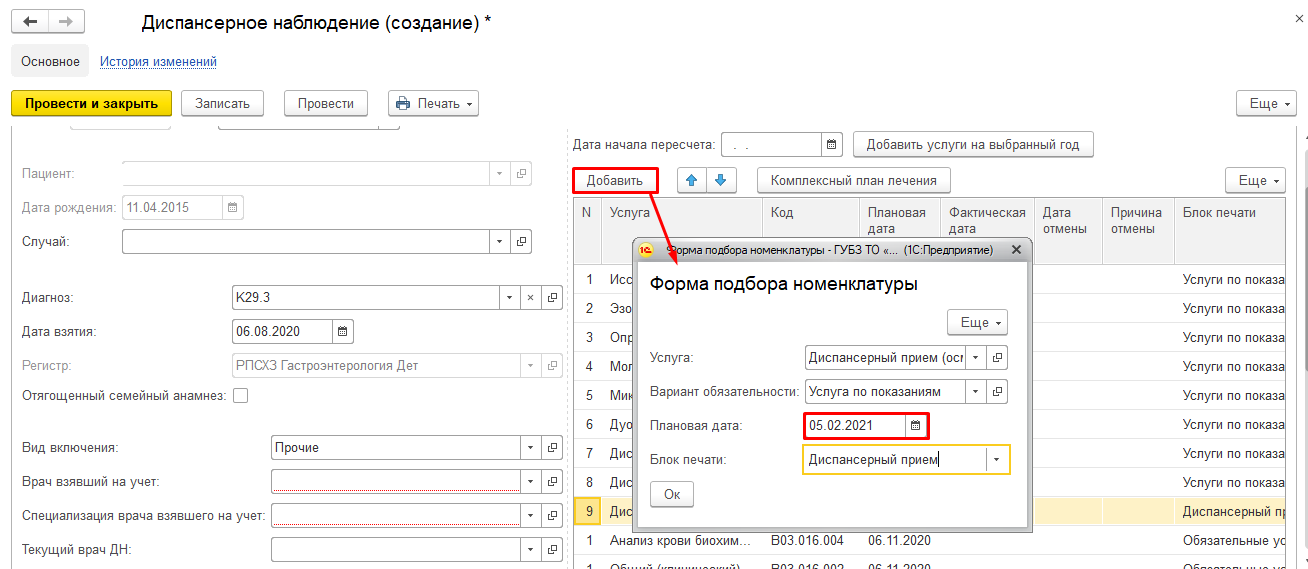Expand Вариант обязательности dropdown list
Screen dimensions: 1308x569
pyautogui.click(x=975, y=392)
